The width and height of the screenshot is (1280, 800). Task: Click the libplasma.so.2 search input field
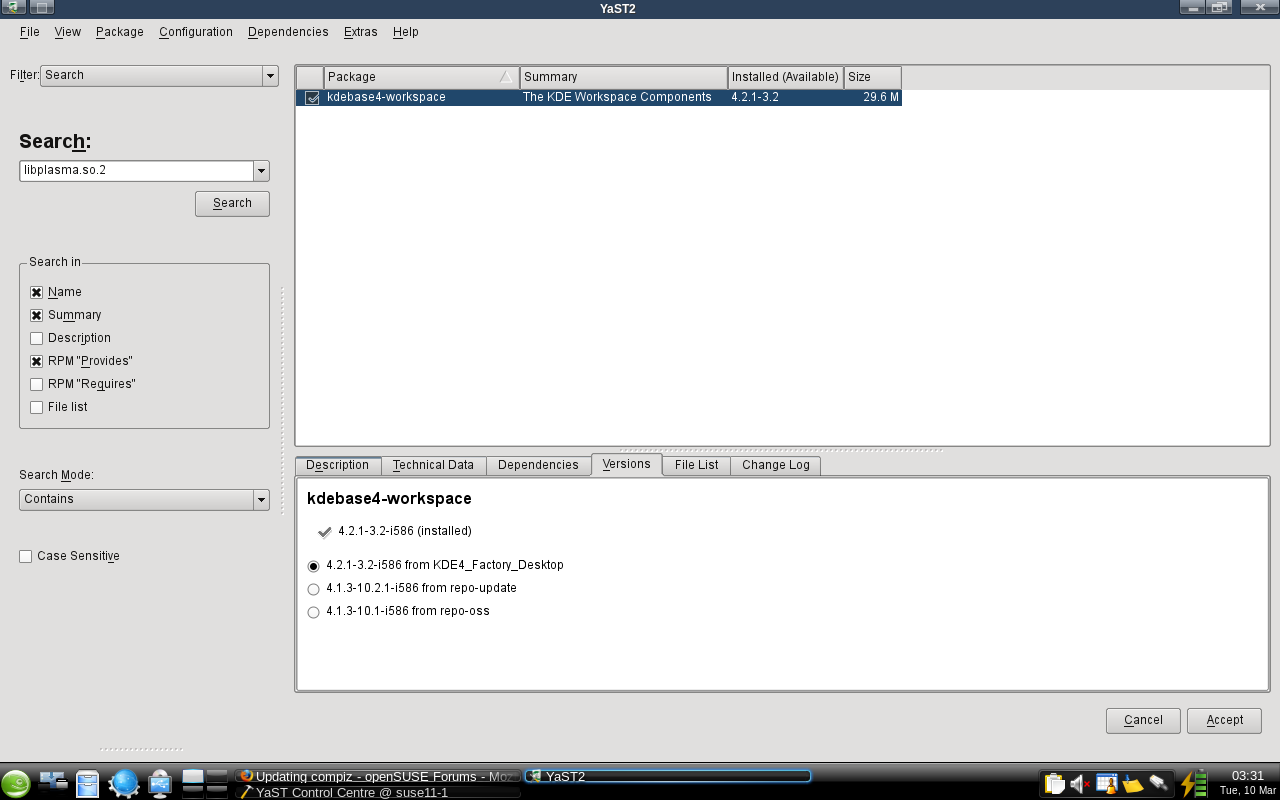click(136, 171)
